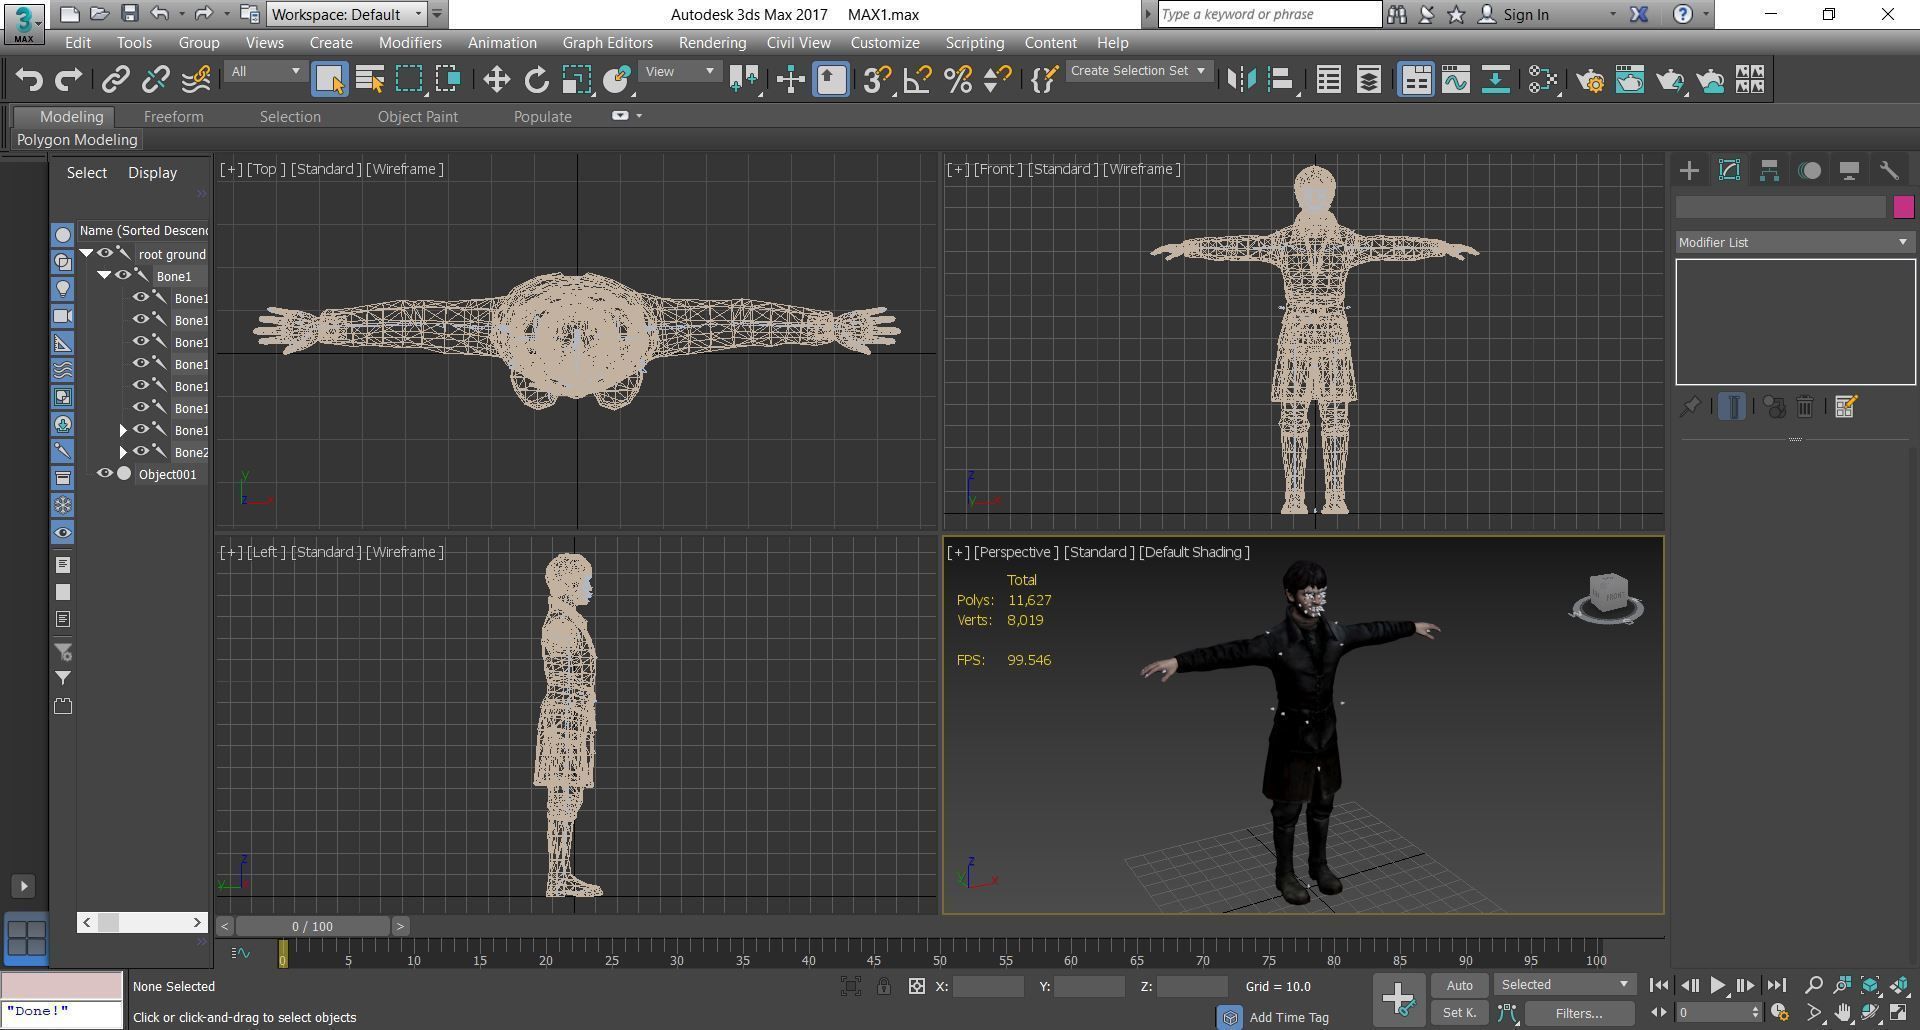Click the Filters... button

click(x=1579, y=1013)
